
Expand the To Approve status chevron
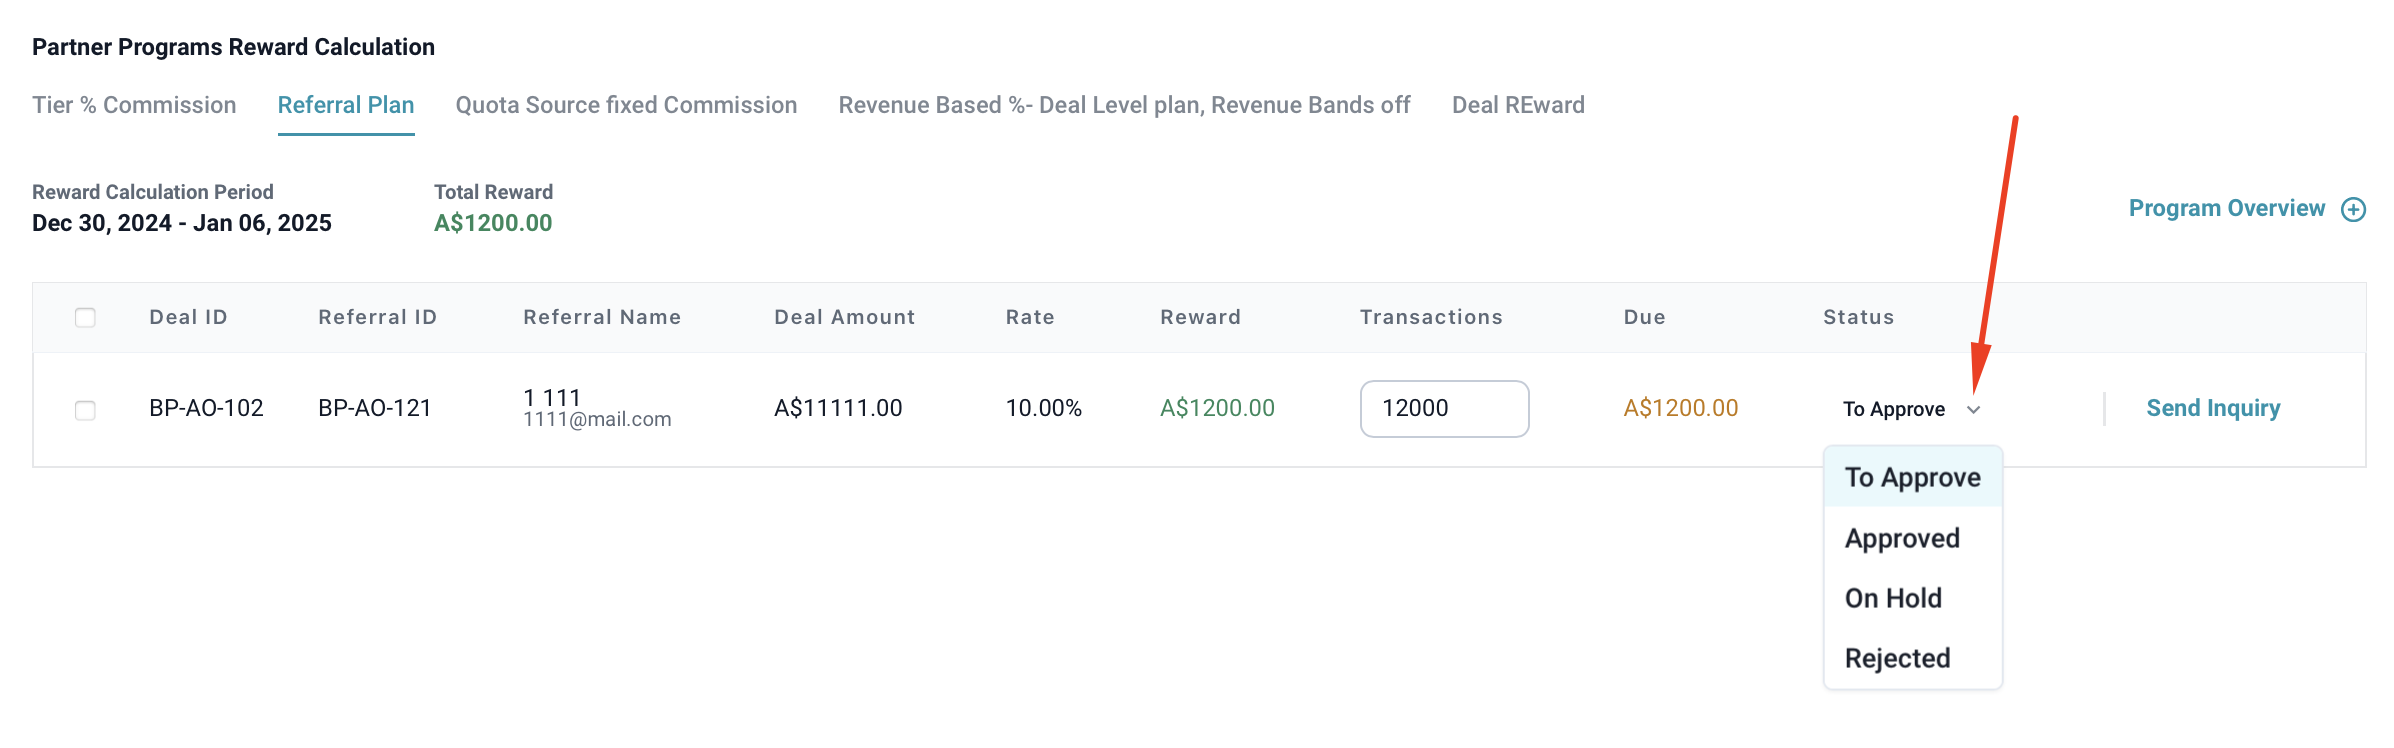(1973, 409)
